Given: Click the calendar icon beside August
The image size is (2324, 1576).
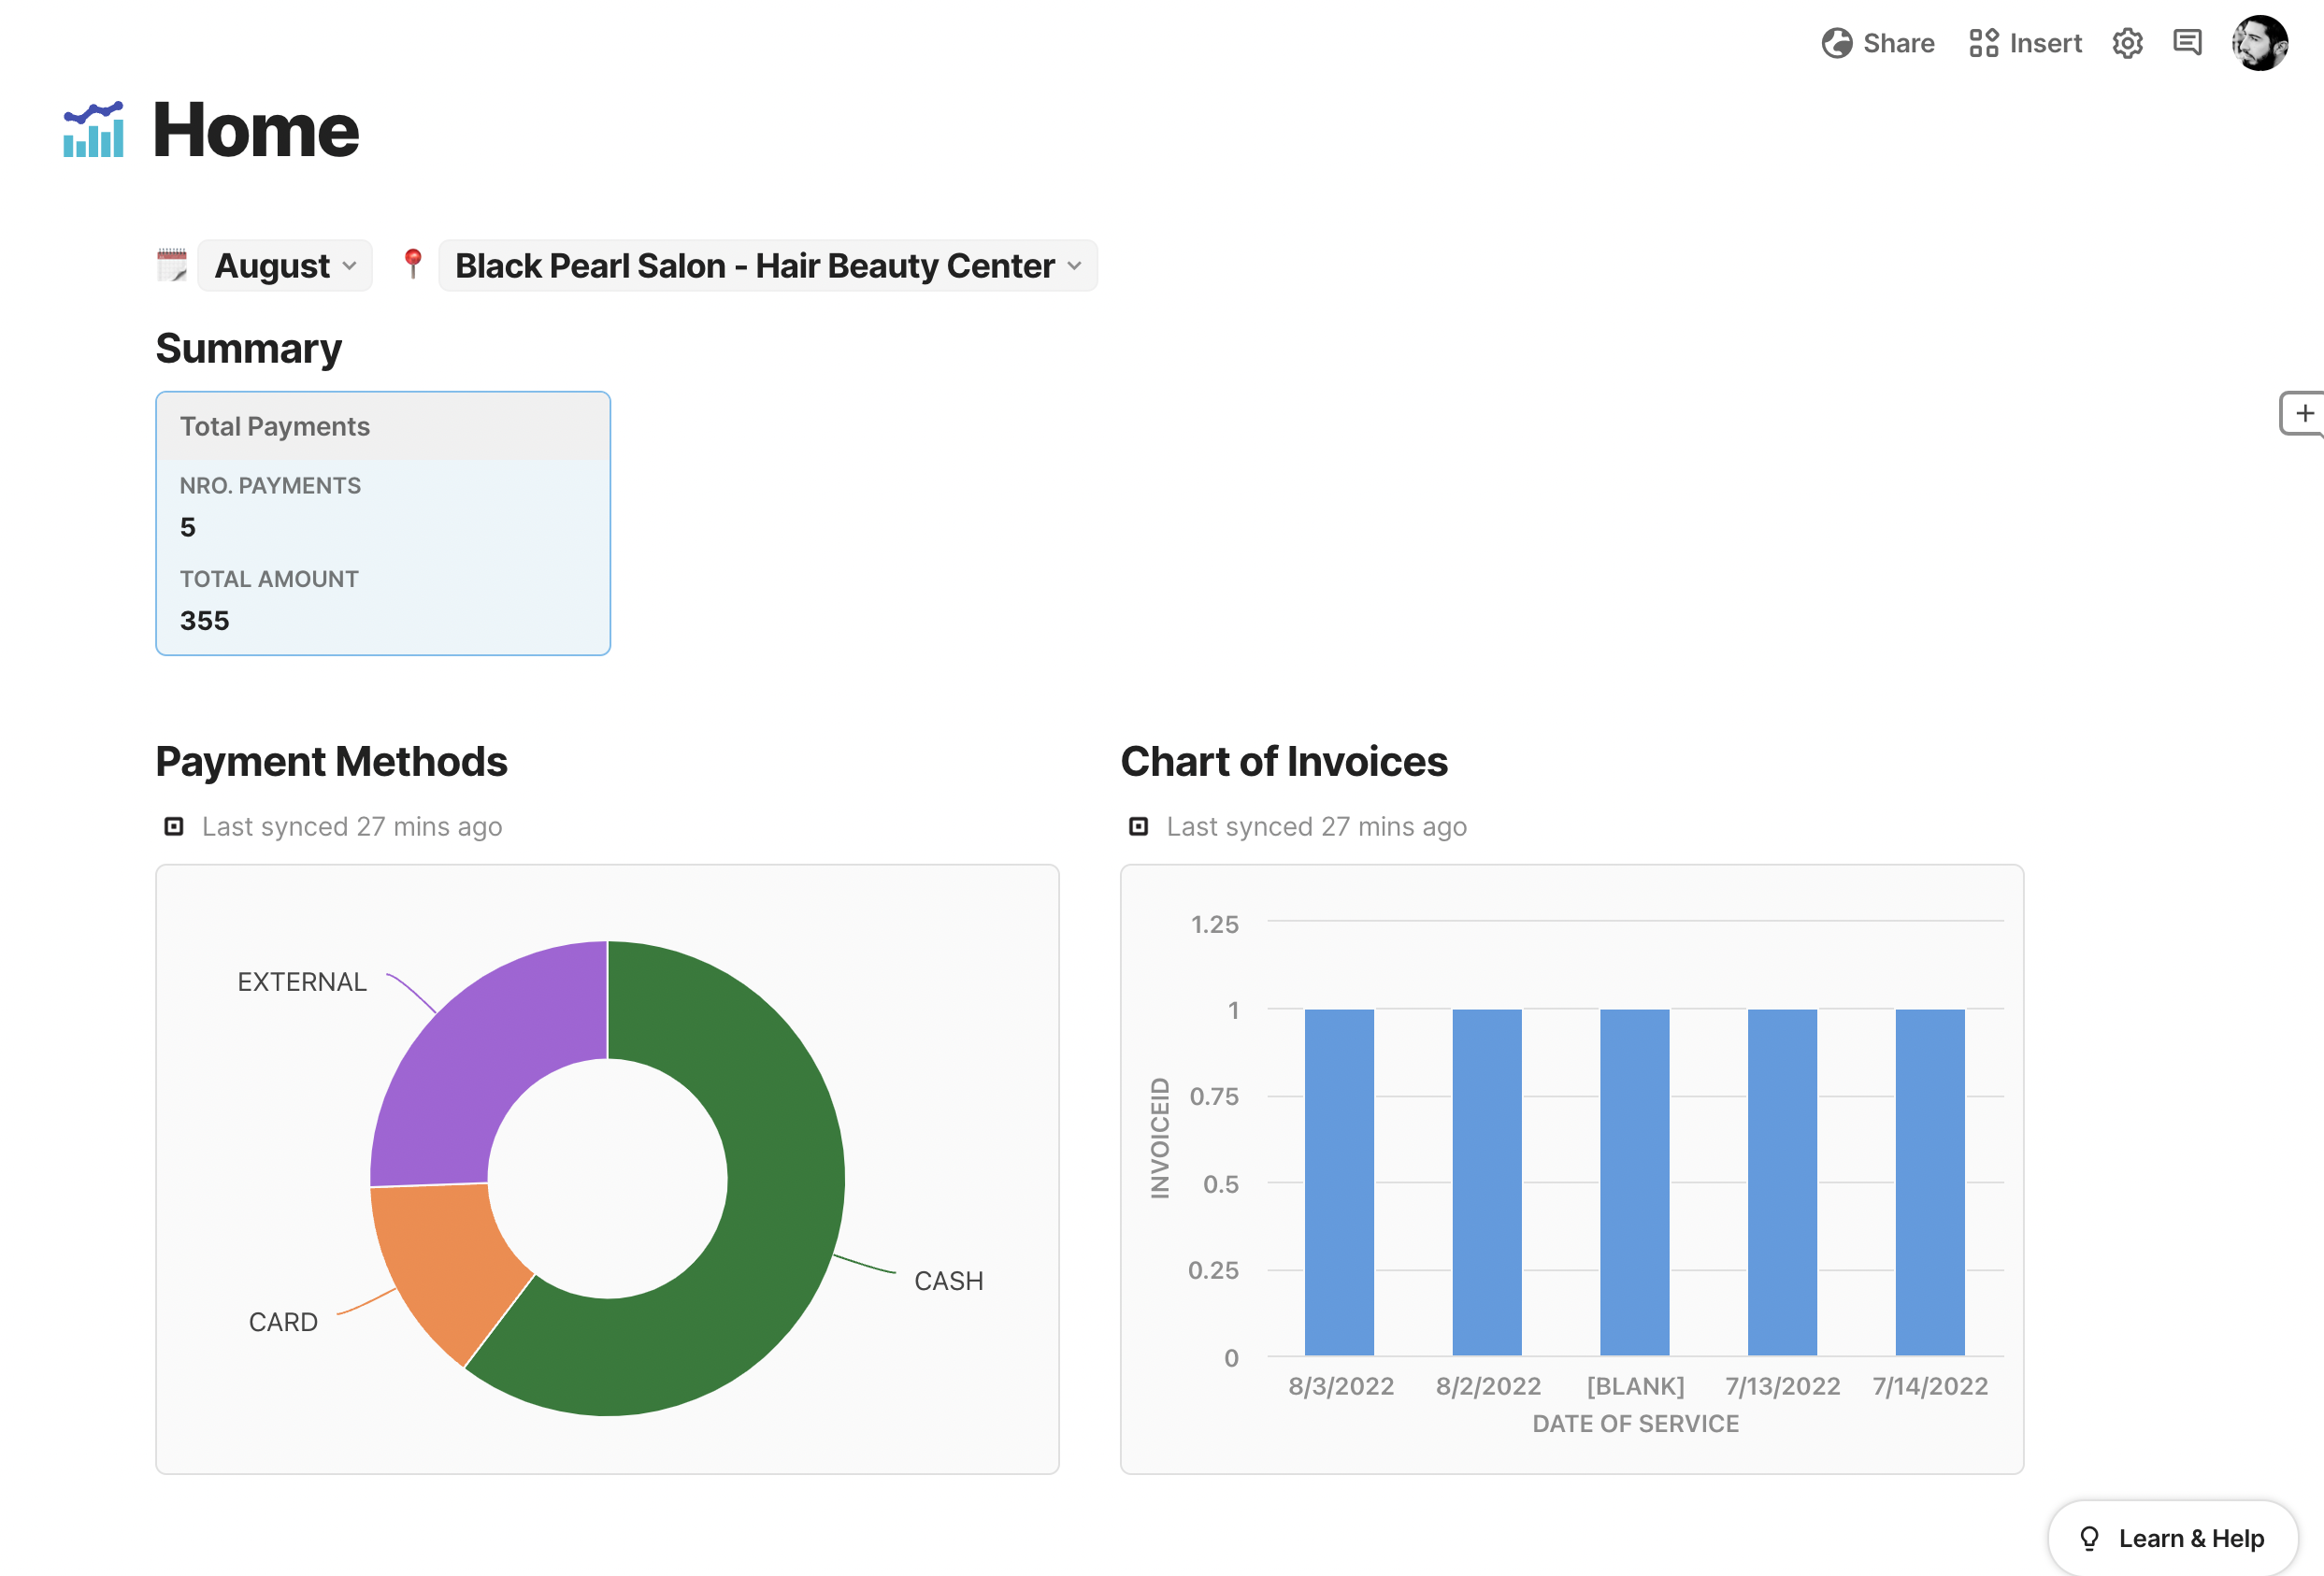Looking at the screenshot, I should click(x=172, y=265).
